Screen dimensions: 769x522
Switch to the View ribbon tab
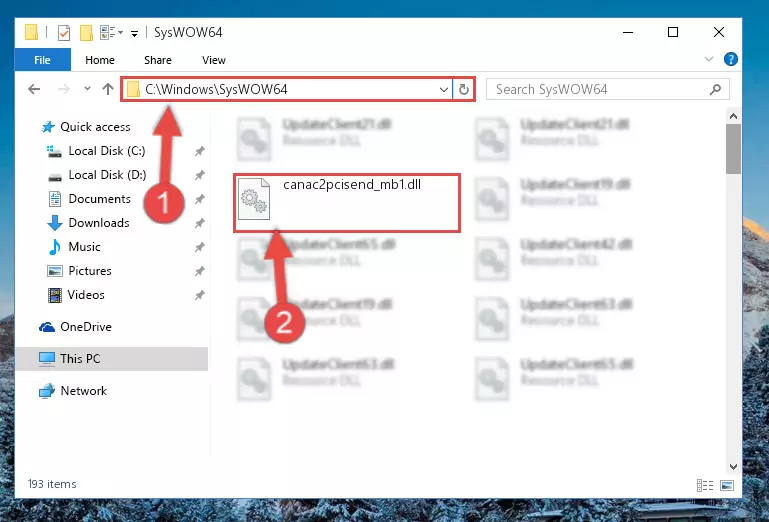click(214, 60)
